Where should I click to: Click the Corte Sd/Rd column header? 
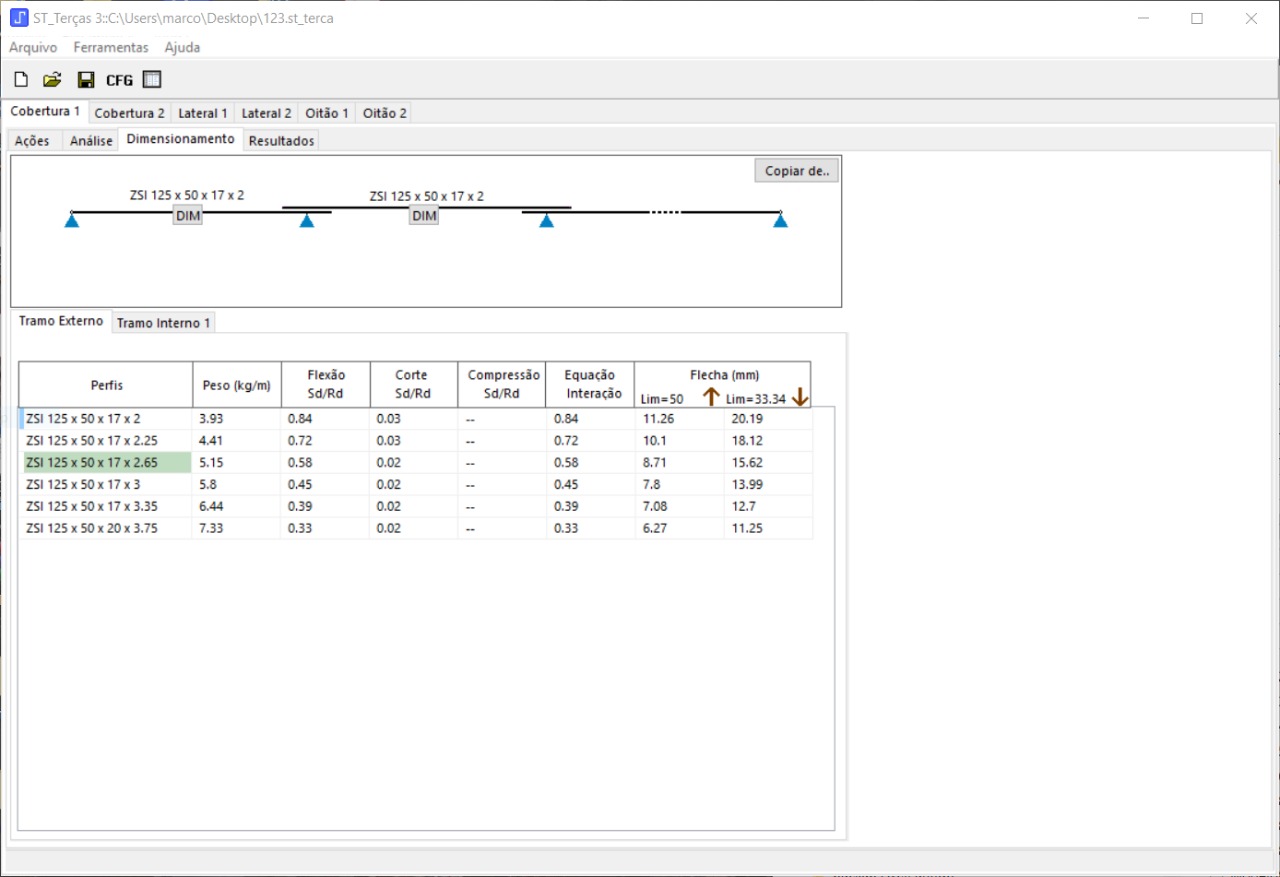point(414,385)
